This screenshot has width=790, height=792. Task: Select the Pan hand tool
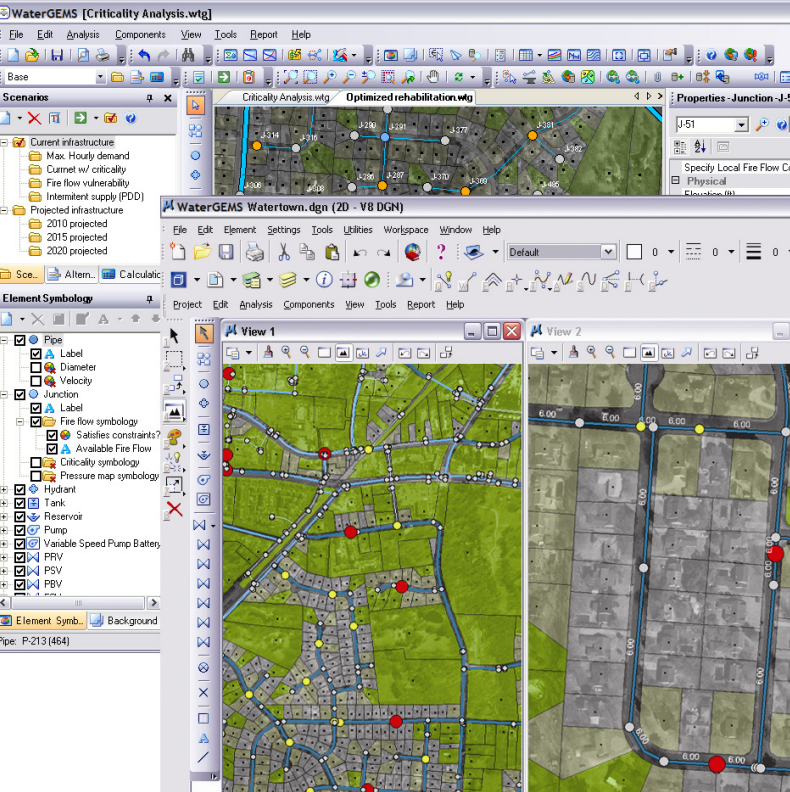coord(433,77)
